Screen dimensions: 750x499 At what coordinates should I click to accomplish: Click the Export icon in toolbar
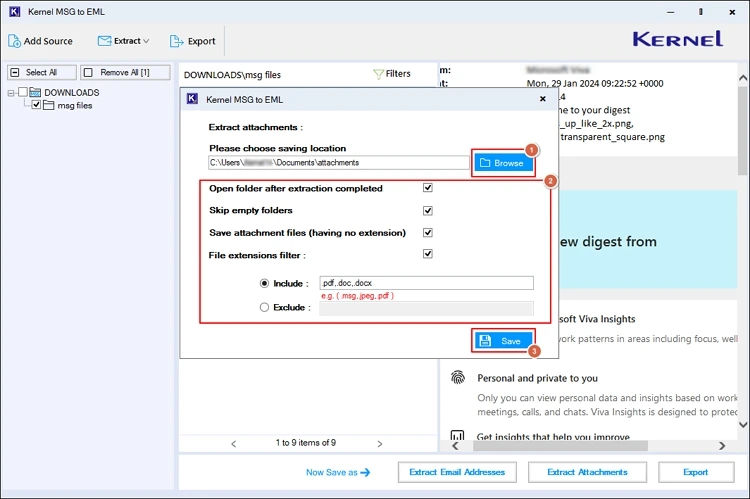(x=177, y=41)
